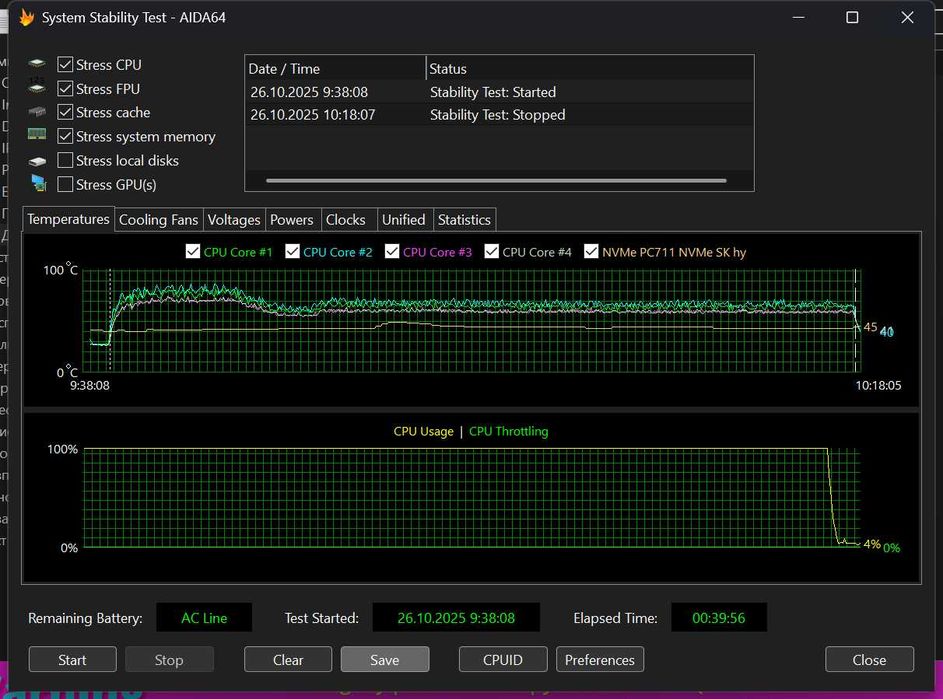
Task: Click the Date / Time column header
Action: point(335,69)
